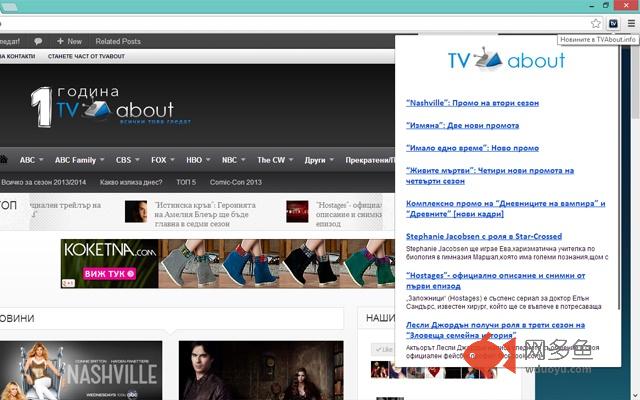Expand the CBS dropdown menu

point(127,160)
